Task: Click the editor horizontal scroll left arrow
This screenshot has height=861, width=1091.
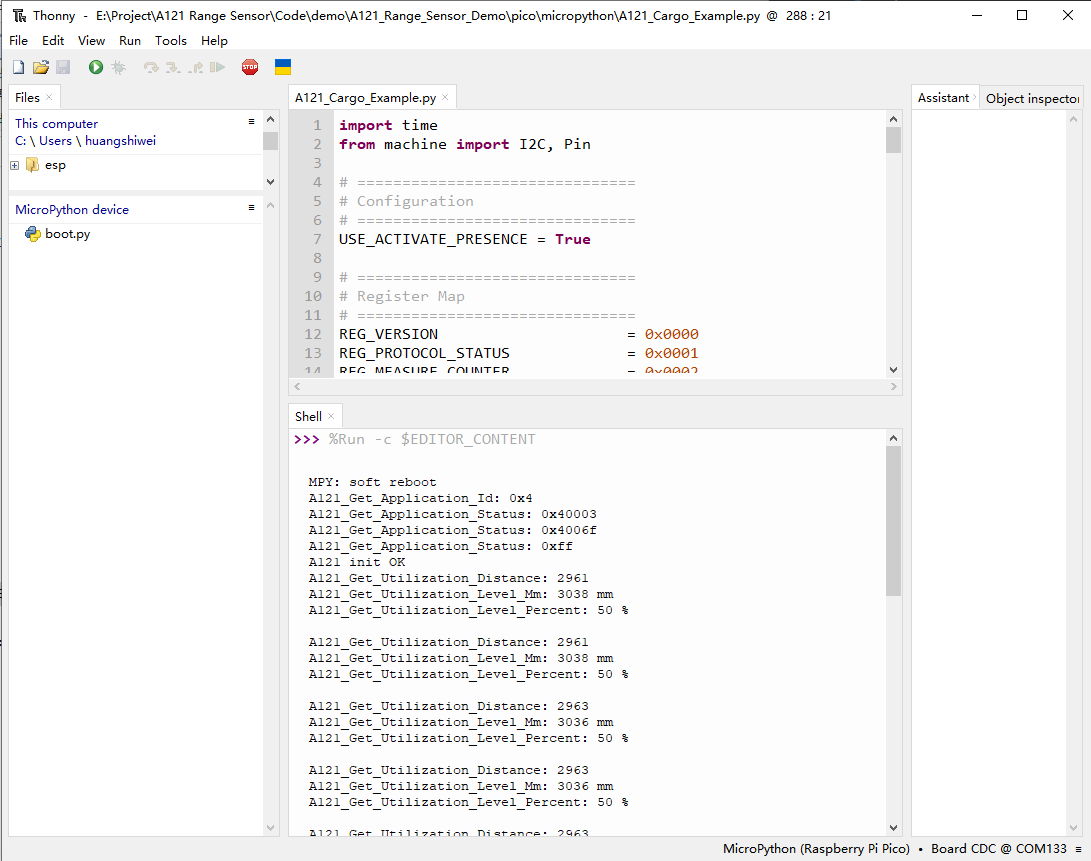Action: (297, 387)
